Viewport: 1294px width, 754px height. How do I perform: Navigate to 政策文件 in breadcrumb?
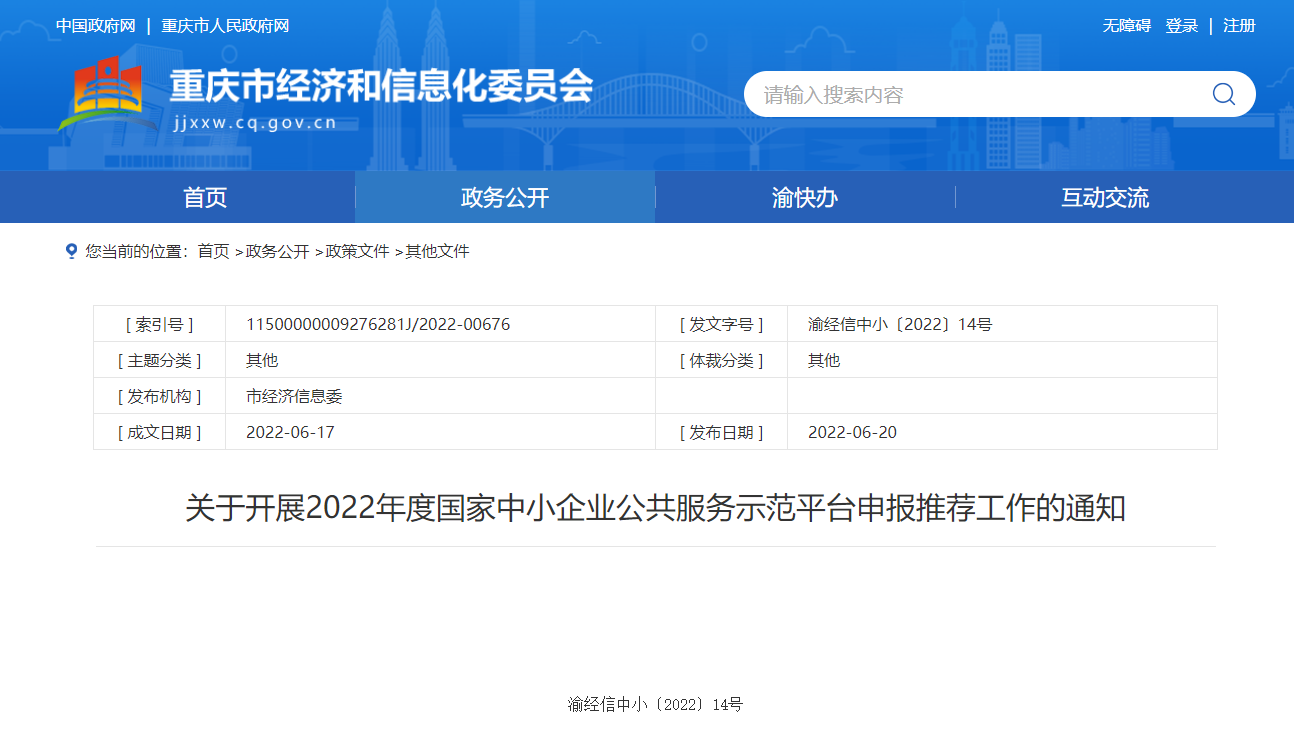point(357,251)
